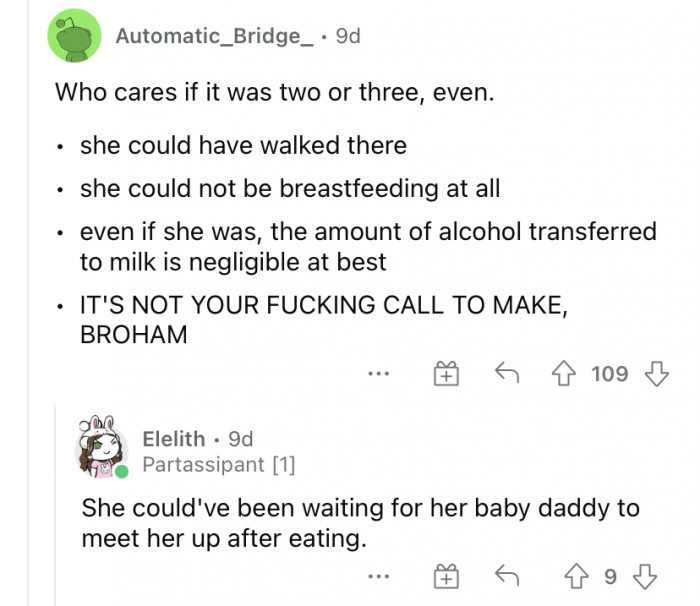Open more options on Automatic_Bridge_'s comment
Screen dimensions: 700x606
(x=377, y=375)
